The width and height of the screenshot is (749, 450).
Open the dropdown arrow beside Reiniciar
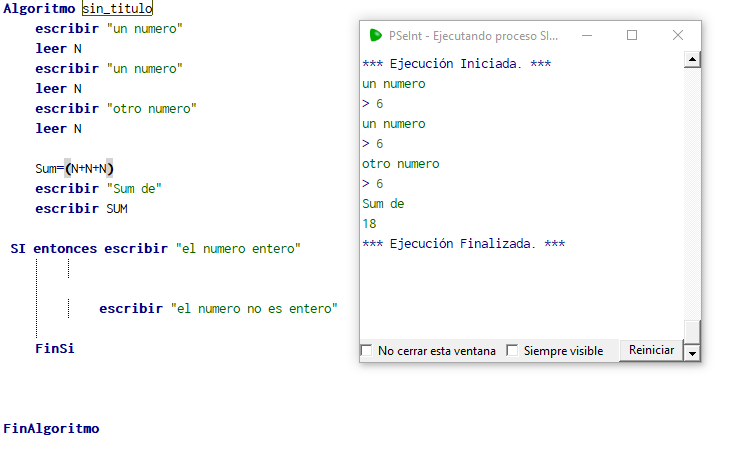(x=692, y=352)
